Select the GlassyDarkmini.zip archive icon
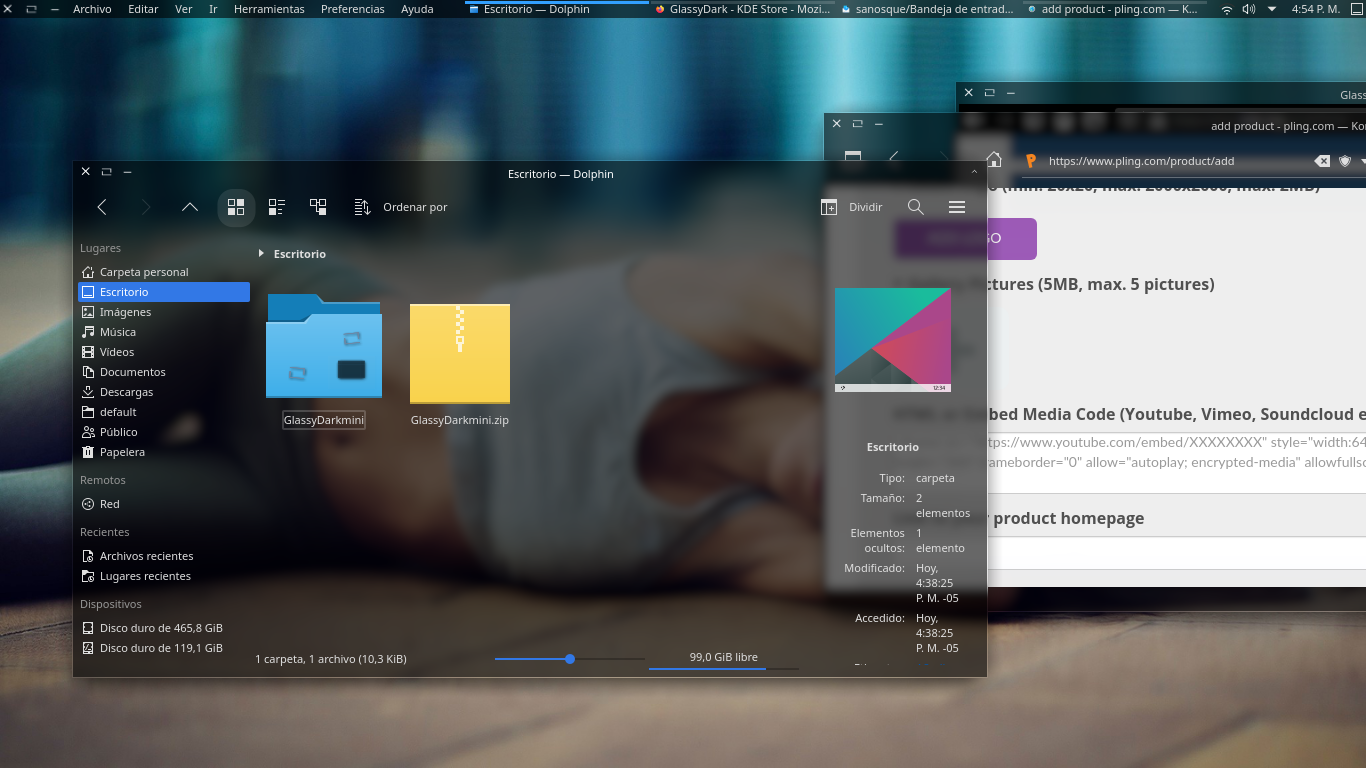The width and height of the screenshot is (1366, 768). (x=460, y=354)
